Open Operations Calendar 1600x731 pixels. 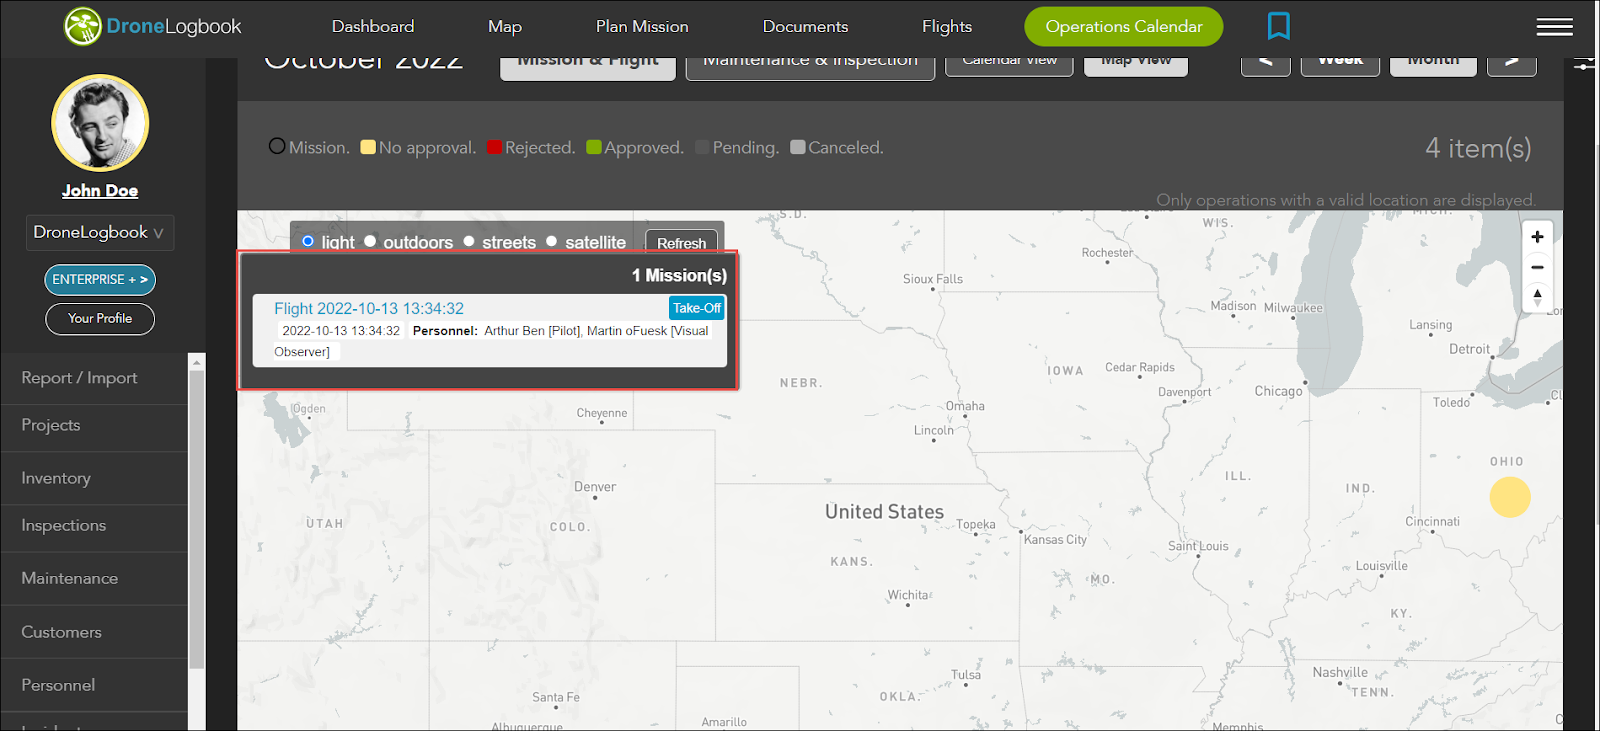[x=1124, y=26]
